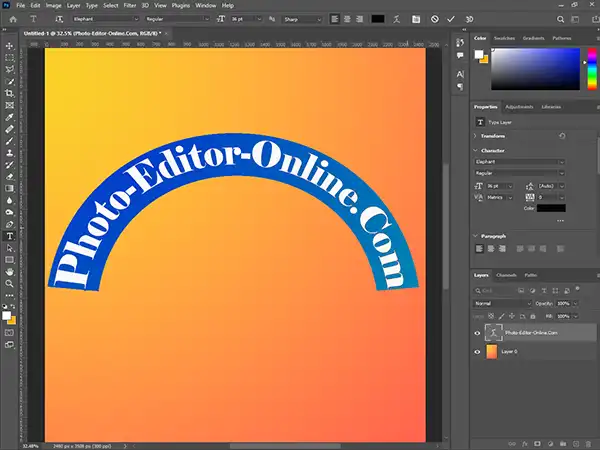Select the Gradient tool

(x=10, y=189)
